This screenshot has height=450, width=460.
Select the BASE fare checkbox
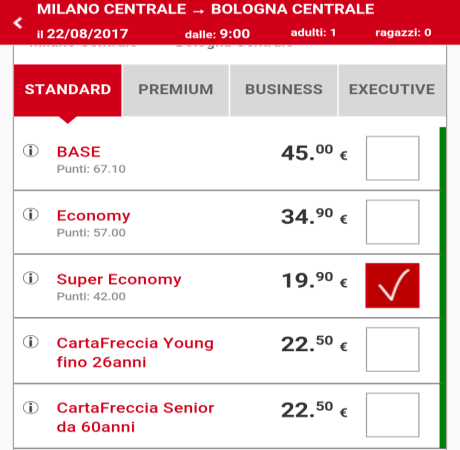pos(392,158)
